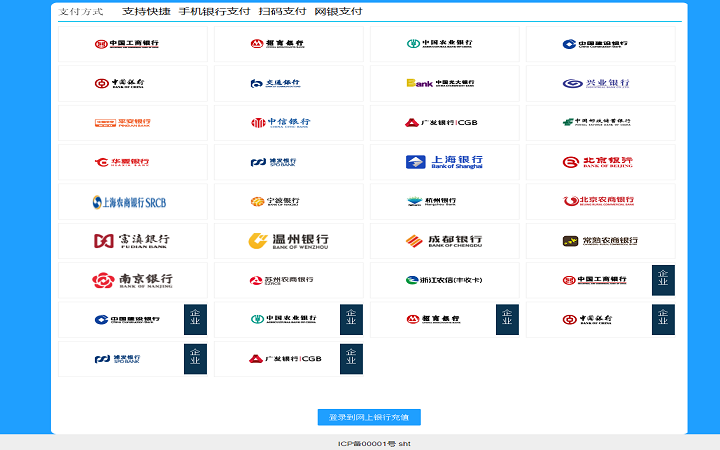720x450 pixels.
Task: Select personal 中国建设银行 without 企业 badge
Action: click(601, 44)
